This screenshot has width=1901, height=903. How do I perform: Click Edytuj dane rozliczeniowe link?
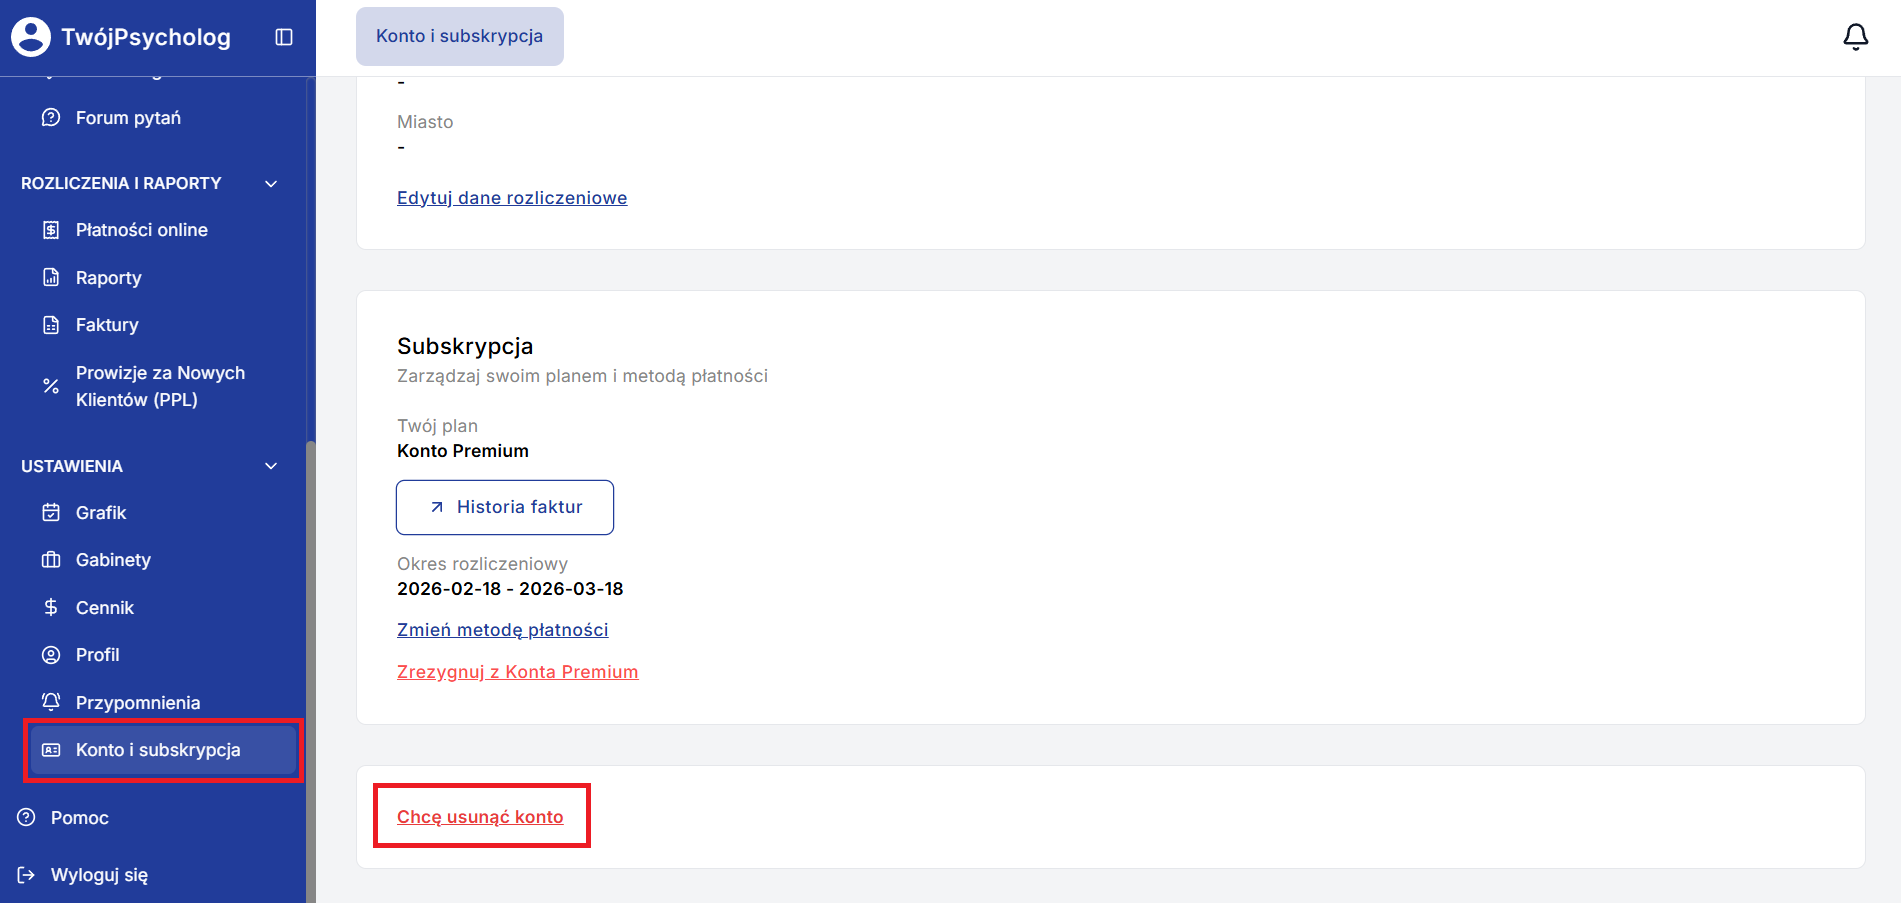point(512,198)
